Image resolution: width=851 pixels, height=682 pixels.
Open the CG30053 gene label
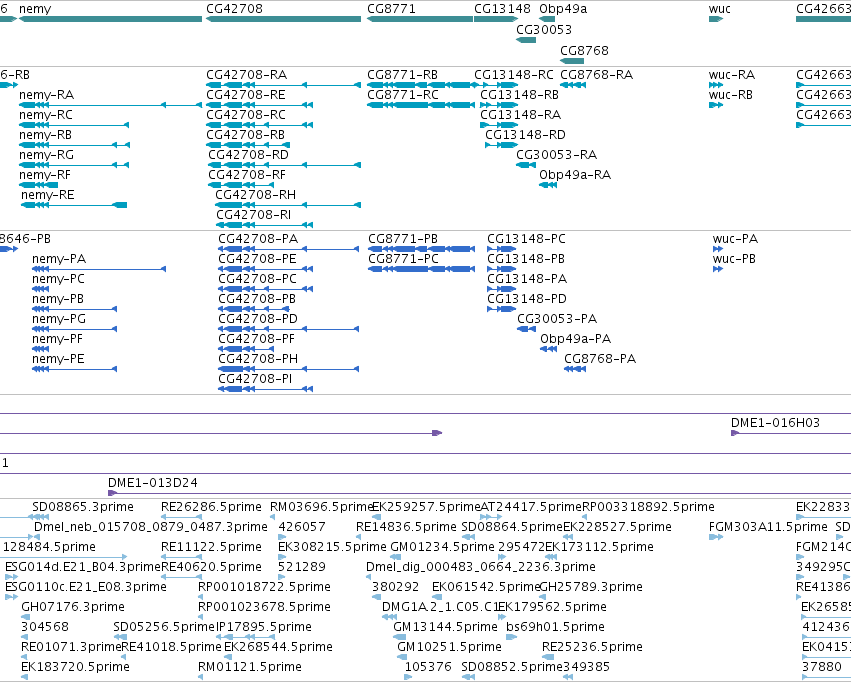544,29
